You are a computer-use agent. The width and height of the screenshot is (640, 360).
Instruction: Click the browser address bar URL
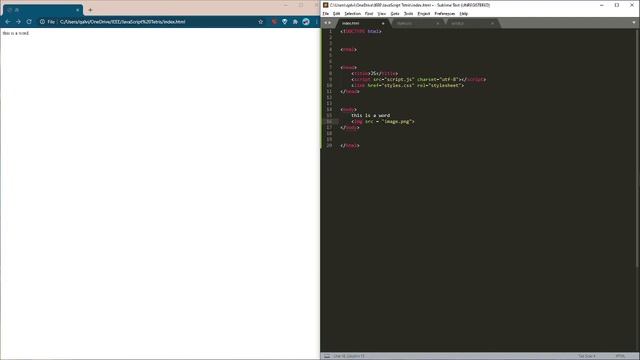click(122, 22)
